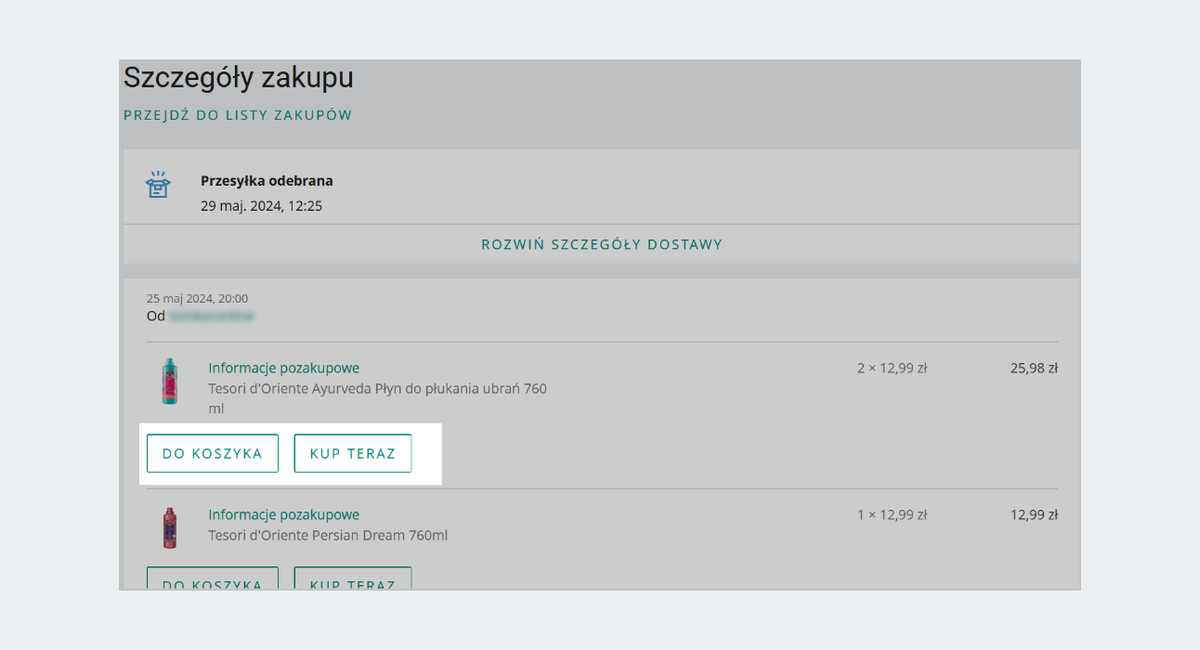Click the 25,98 zł total price
Screen dimensions: 1200x650
pyautogui.click(x=1034, y=368)
